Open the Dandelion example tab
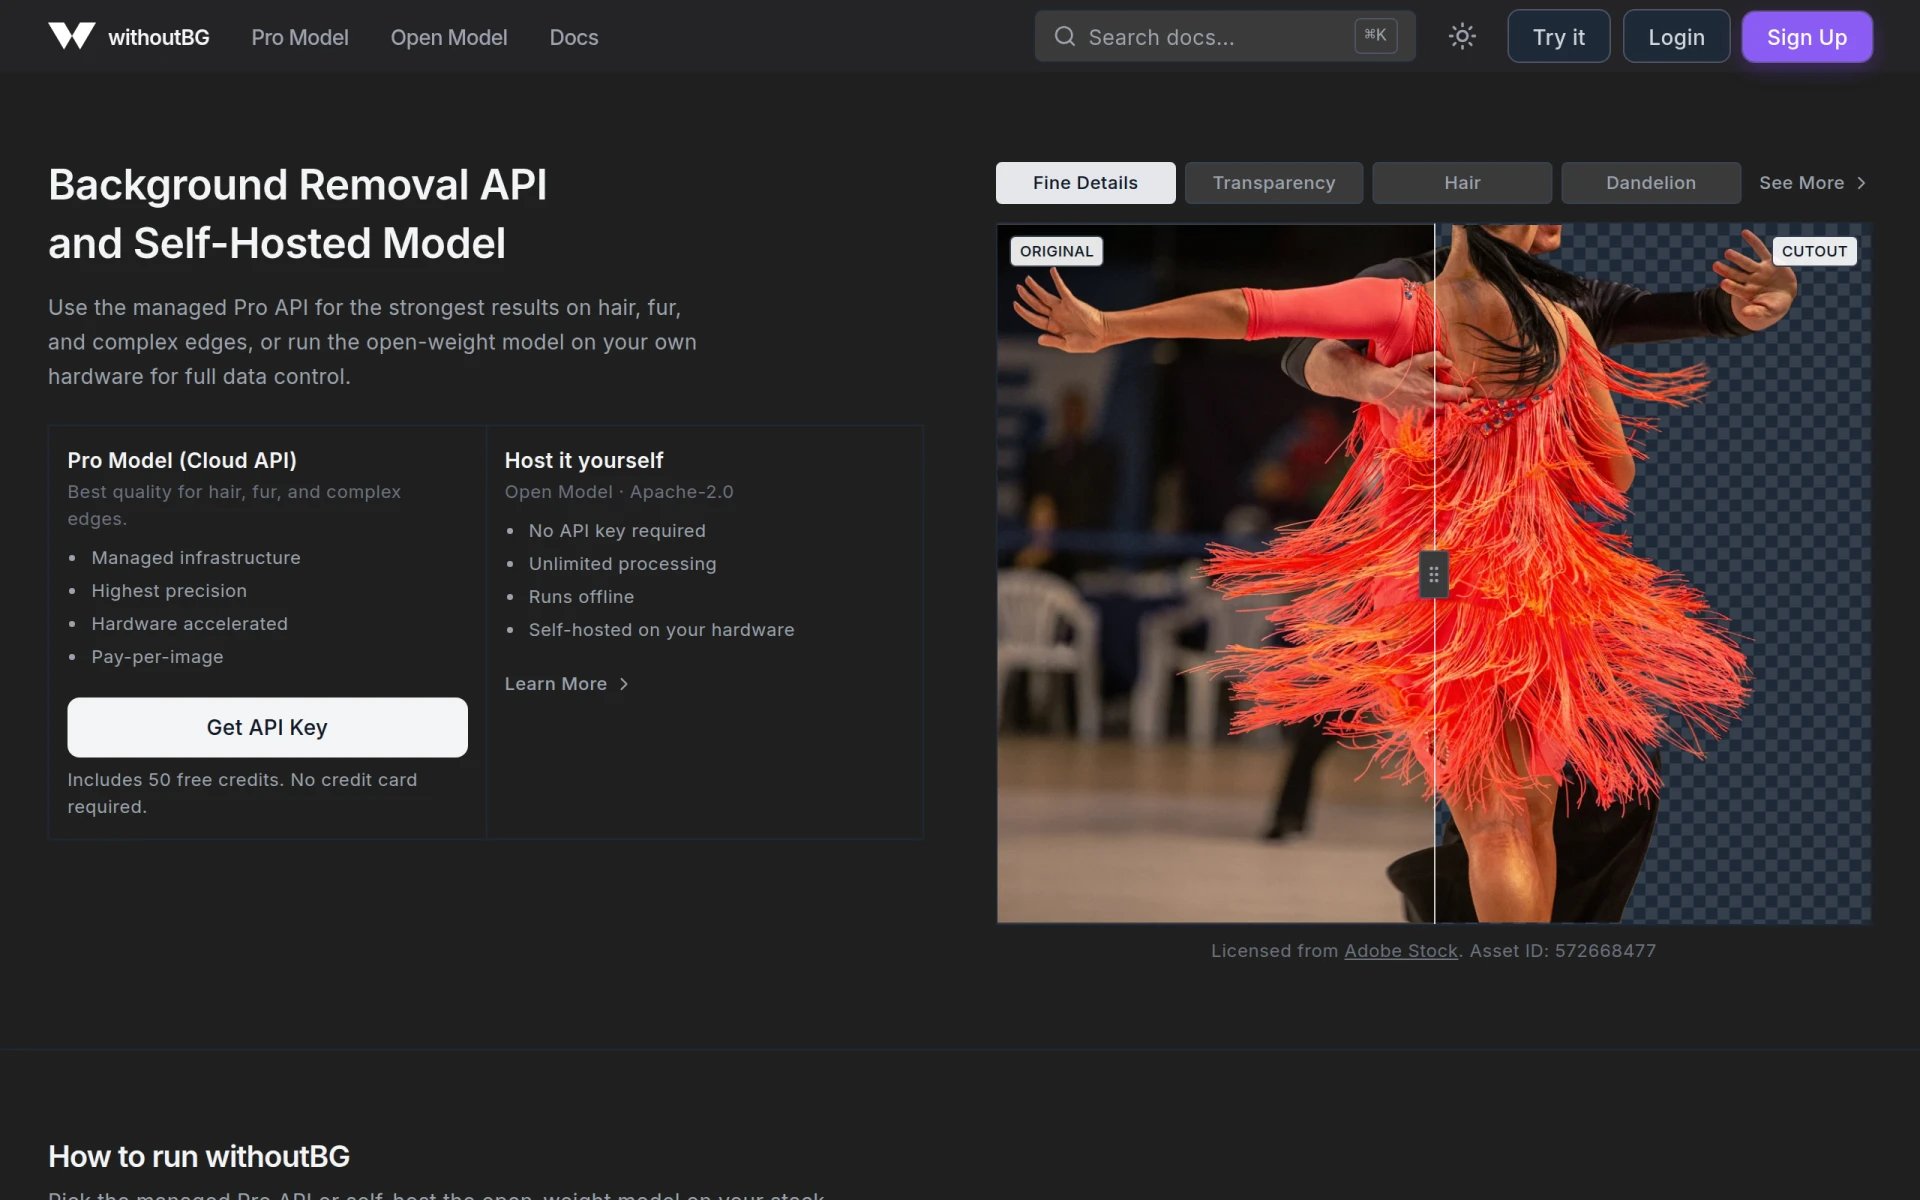Screen dimensions: 1920x1200 click(1651, 183)
